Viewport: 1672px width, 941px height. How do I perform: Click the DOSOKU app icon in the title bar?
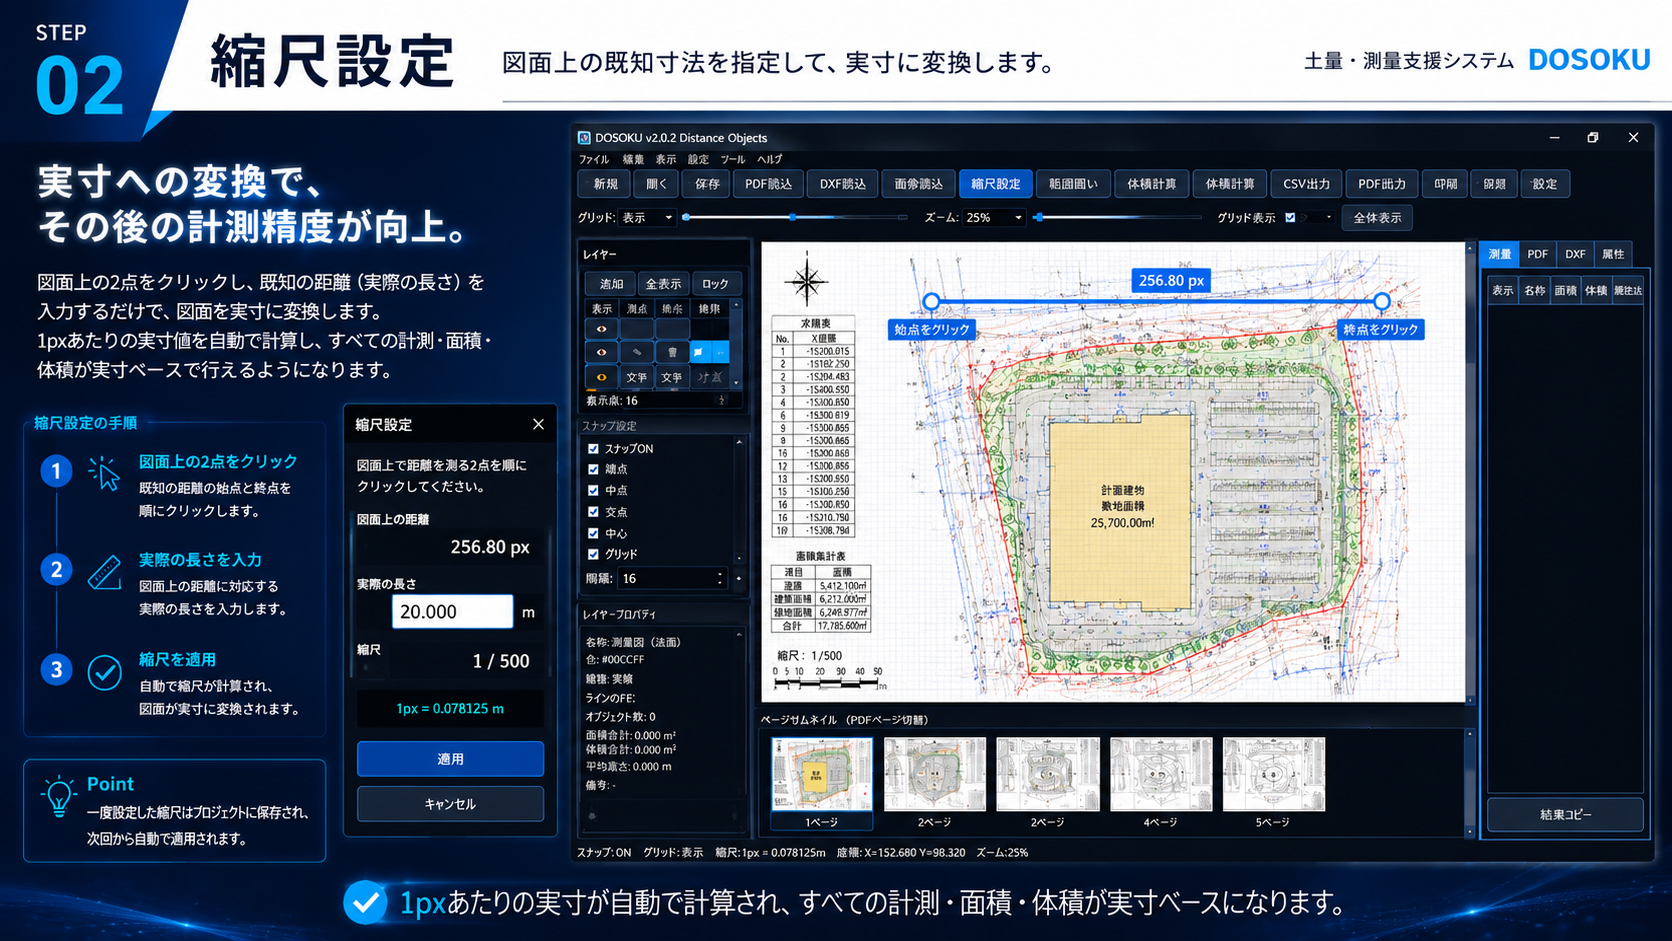pyautogui.click(x=584, y=138)
